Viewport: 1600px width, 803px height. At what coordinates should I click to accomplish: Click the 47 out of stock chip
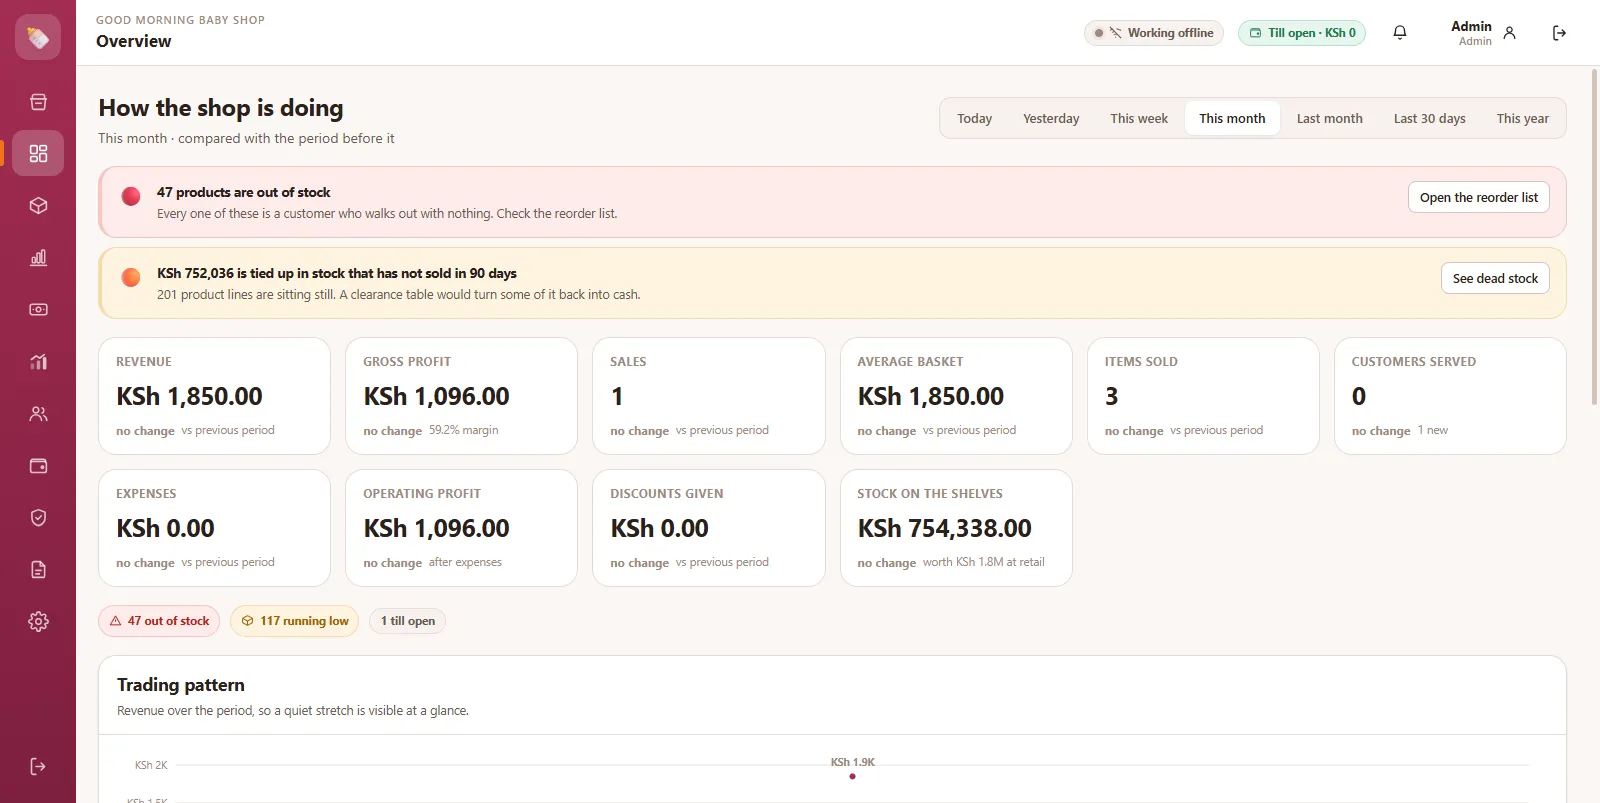coord(160,621)
